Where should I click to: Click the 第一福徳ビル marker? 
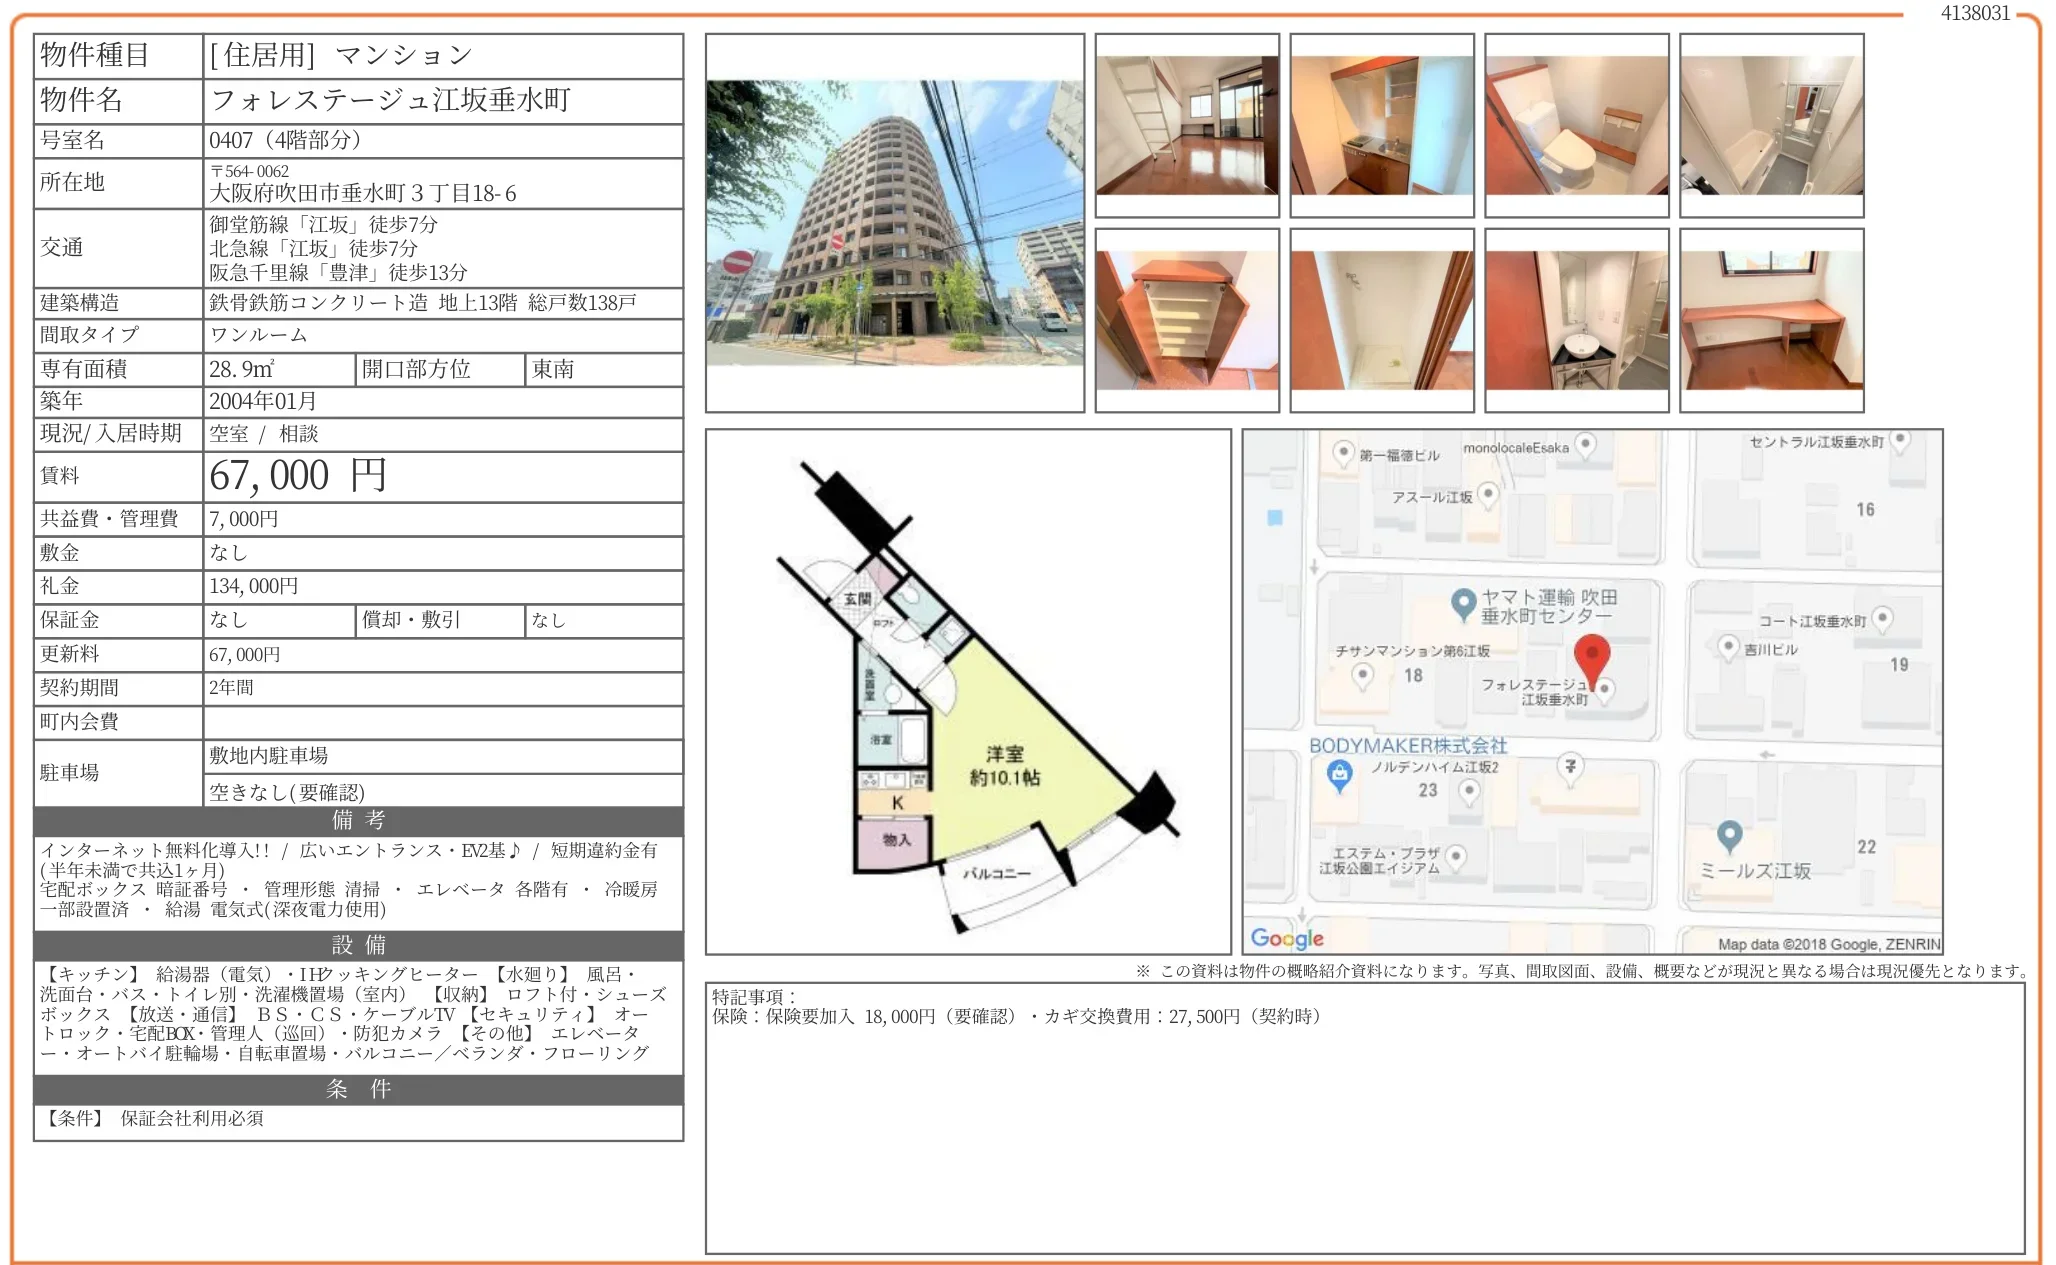click(1344, 452)
